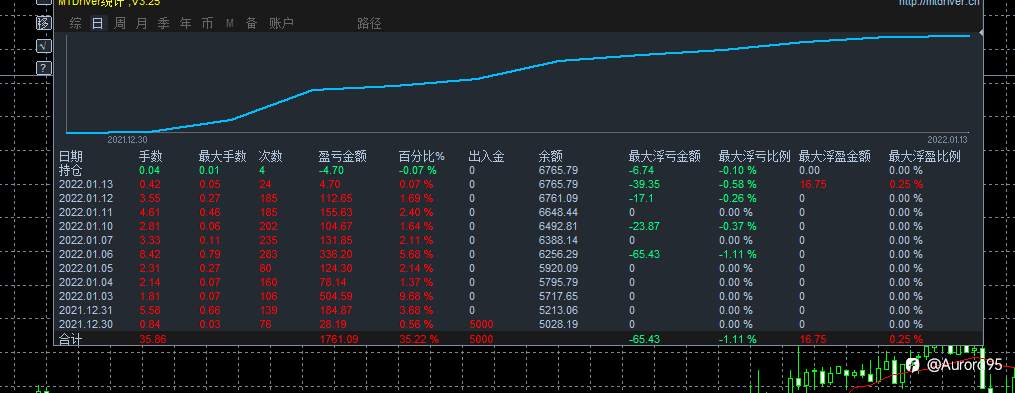Click 2022.01.13 chart end date label
The width and height of the screenshot is (1015, 393).
(x=947, y=139)
